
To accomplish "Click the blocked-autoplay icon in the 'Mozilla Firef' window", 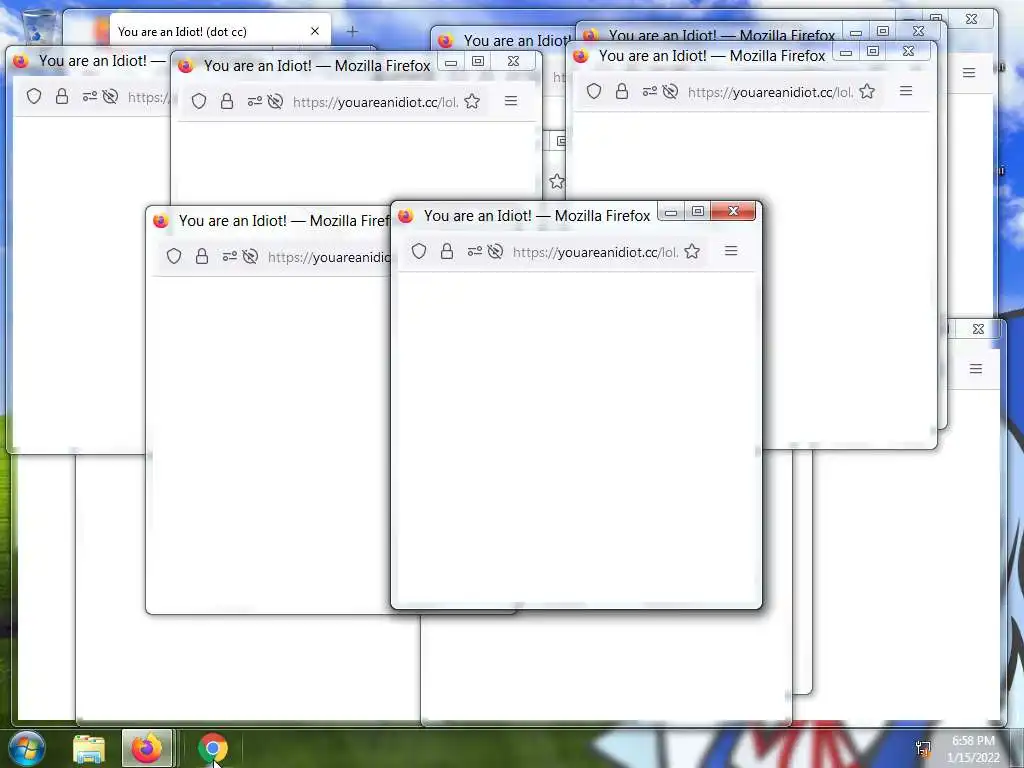I will coord(250,256).
